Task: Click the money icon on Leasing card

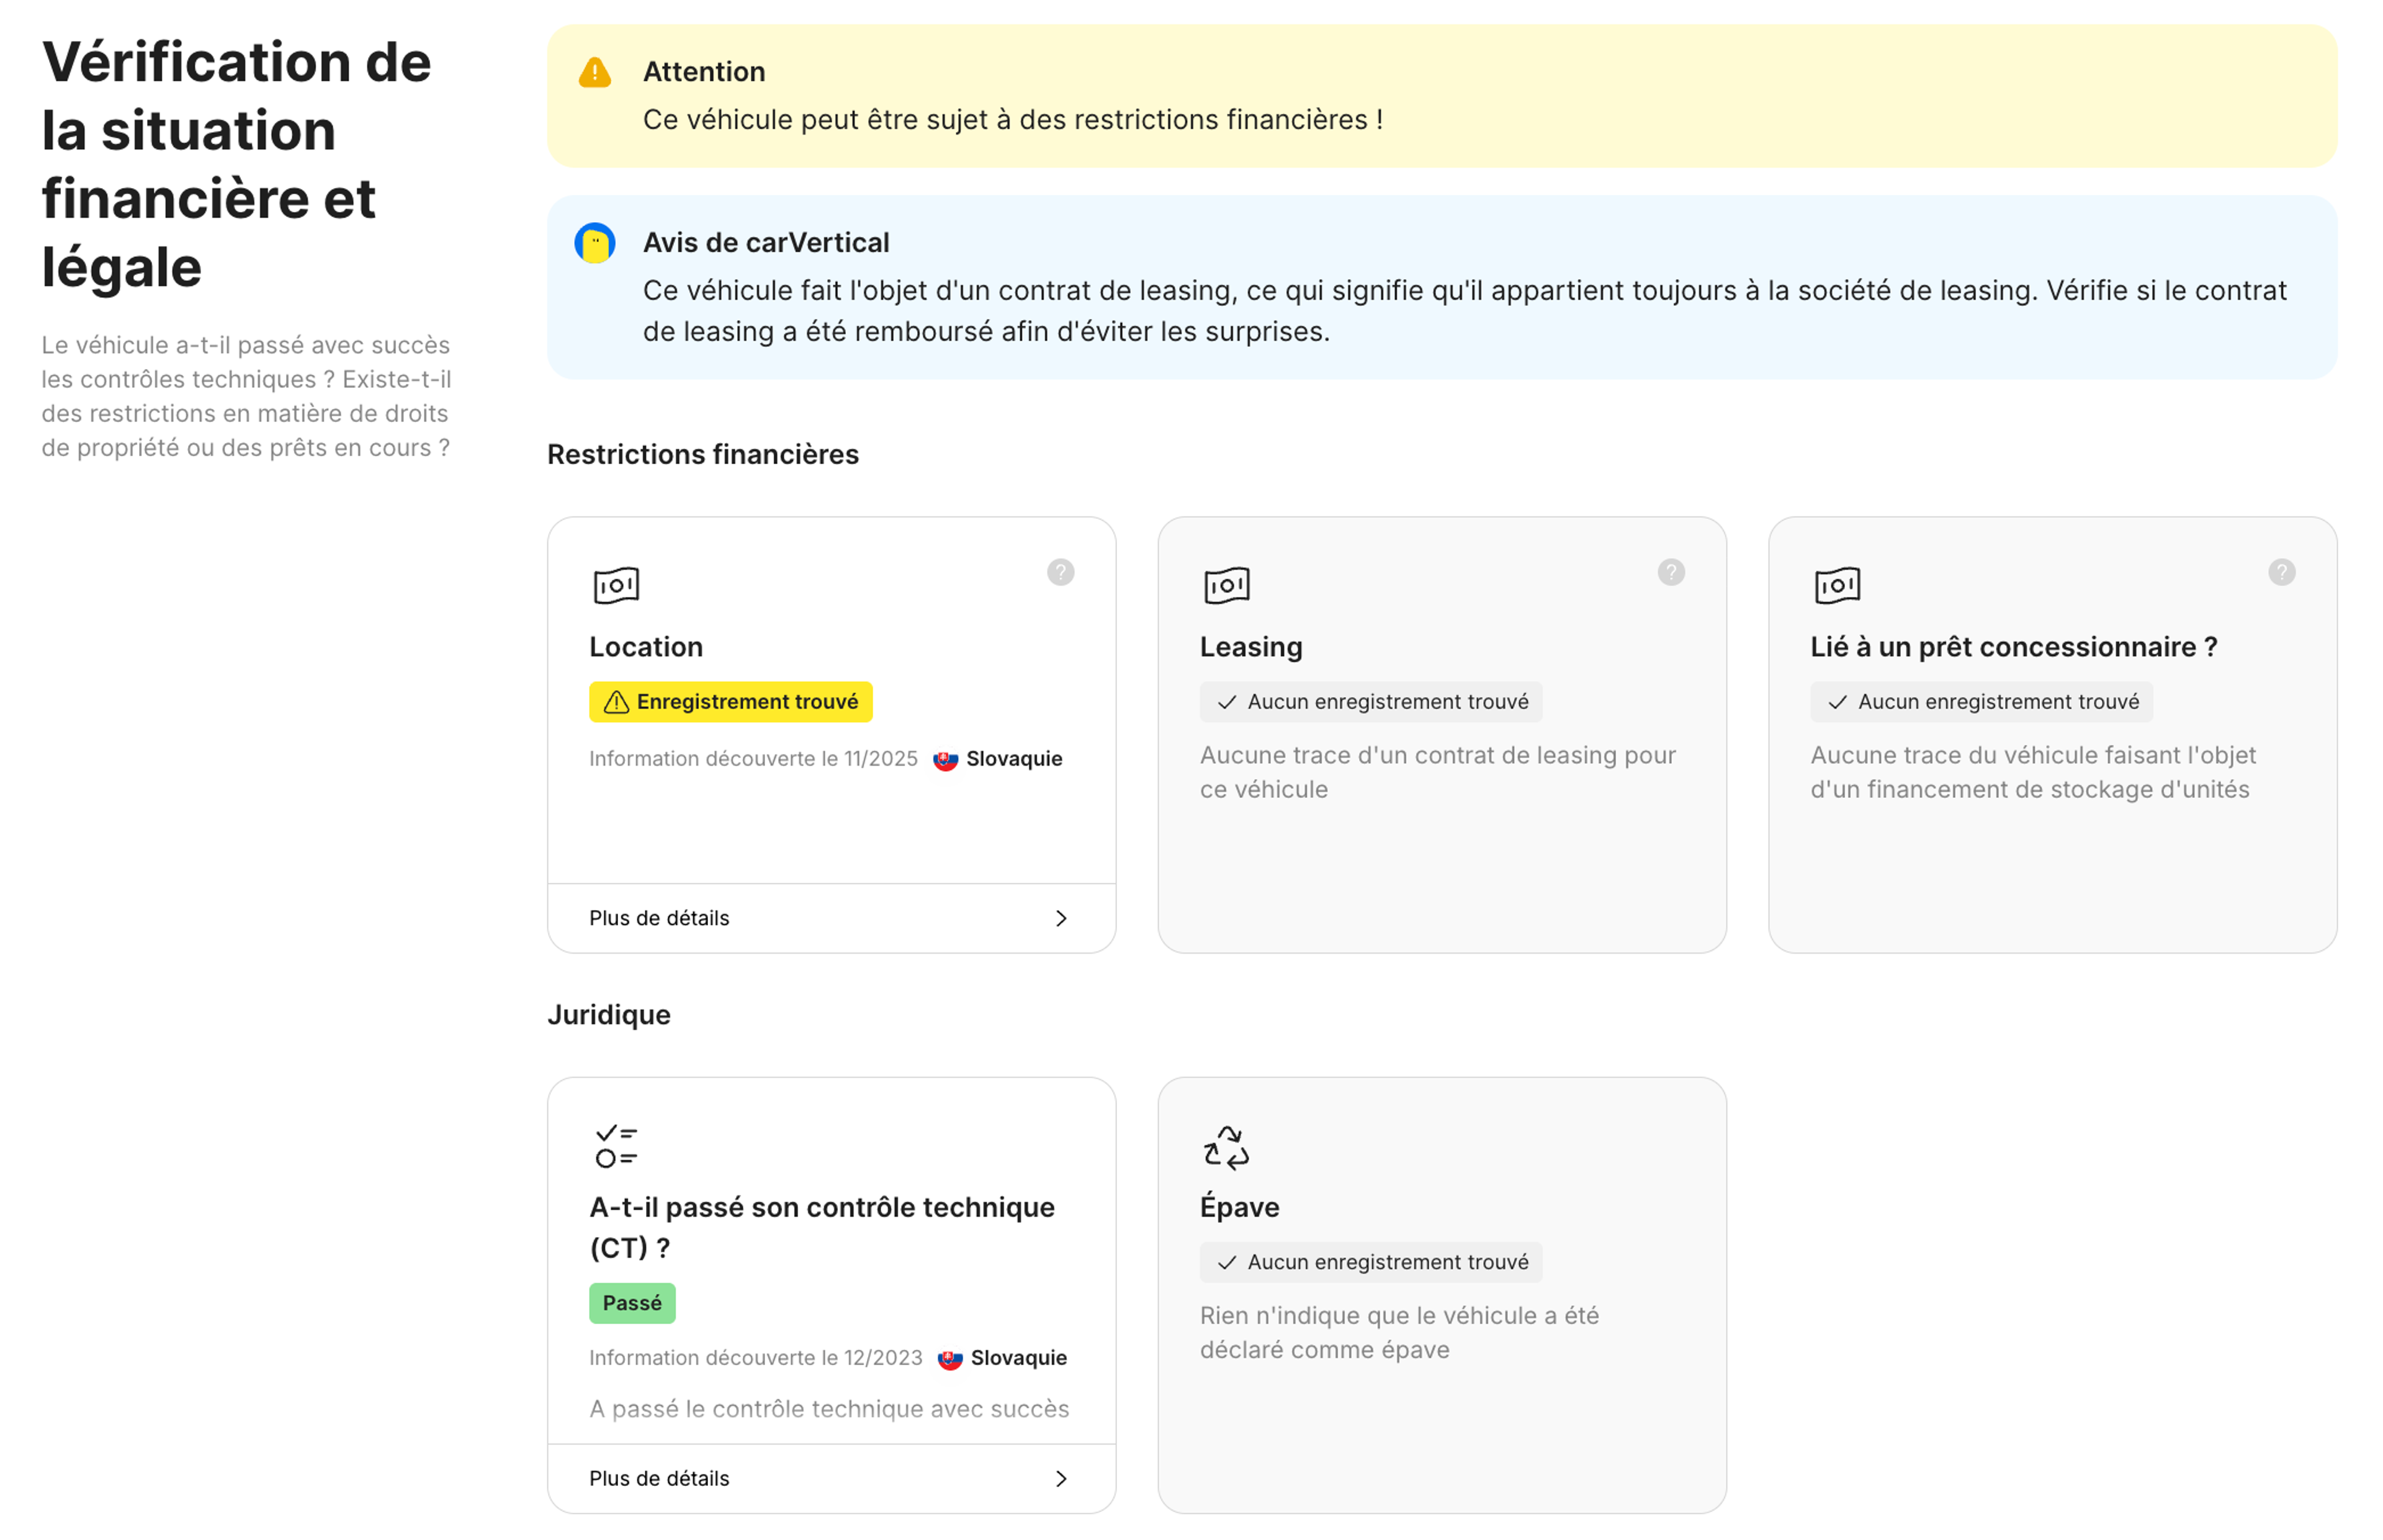Action: tap(1227, 585)
